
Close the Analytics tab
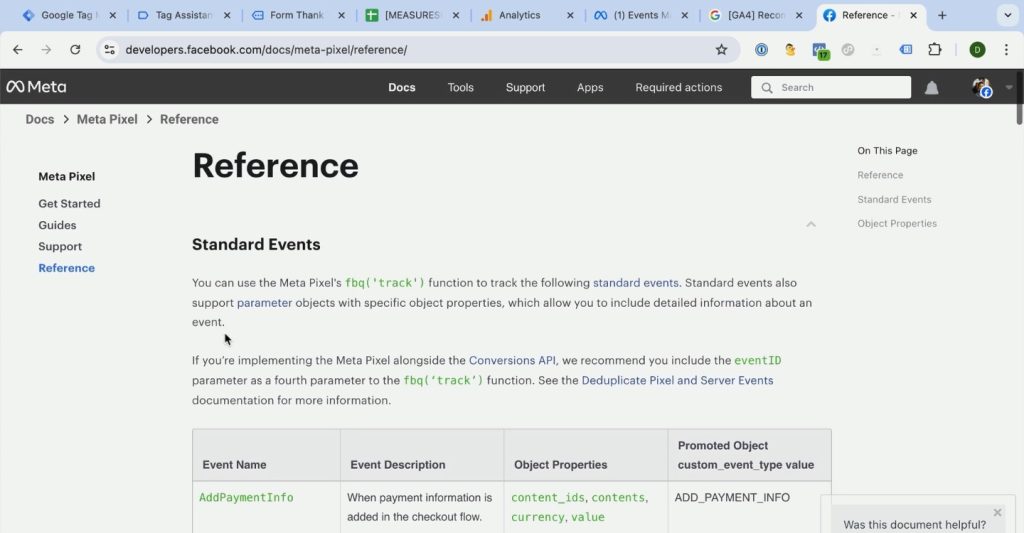click(570, 15)
